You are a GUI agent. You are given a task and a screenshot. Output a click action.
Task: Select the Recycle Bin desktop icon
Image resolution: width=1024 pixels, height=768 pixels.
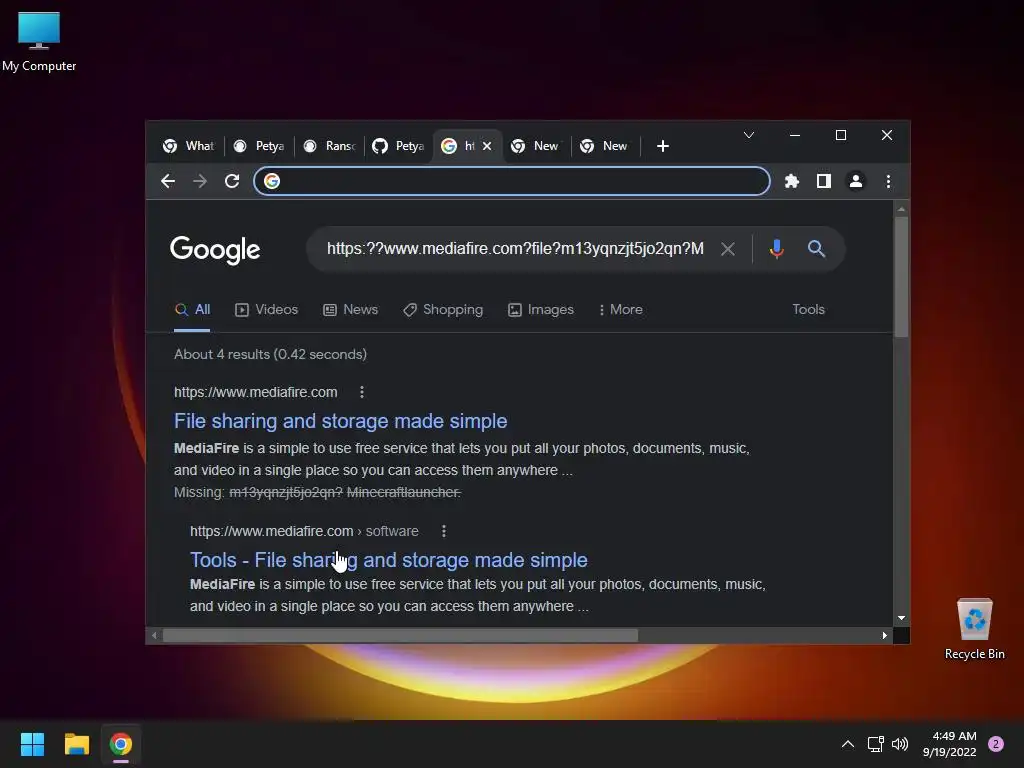tap(974, 629)
